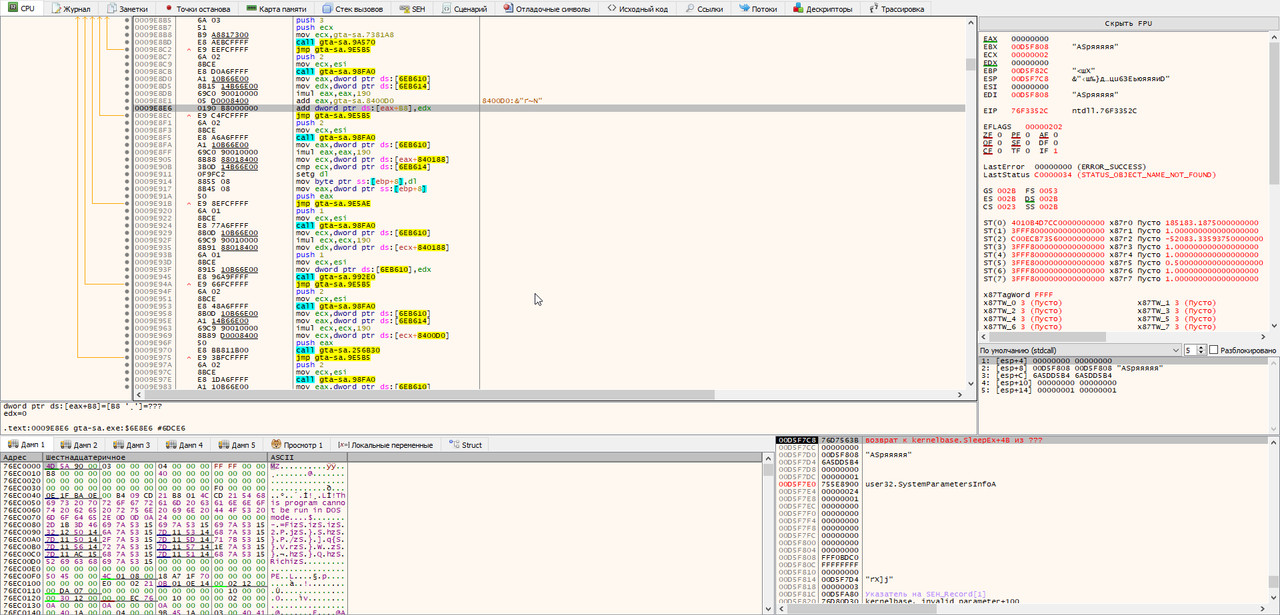The image size is (1280, 615).
Task: Open the Отладочные символы tab
Action: tap(547, 8)
